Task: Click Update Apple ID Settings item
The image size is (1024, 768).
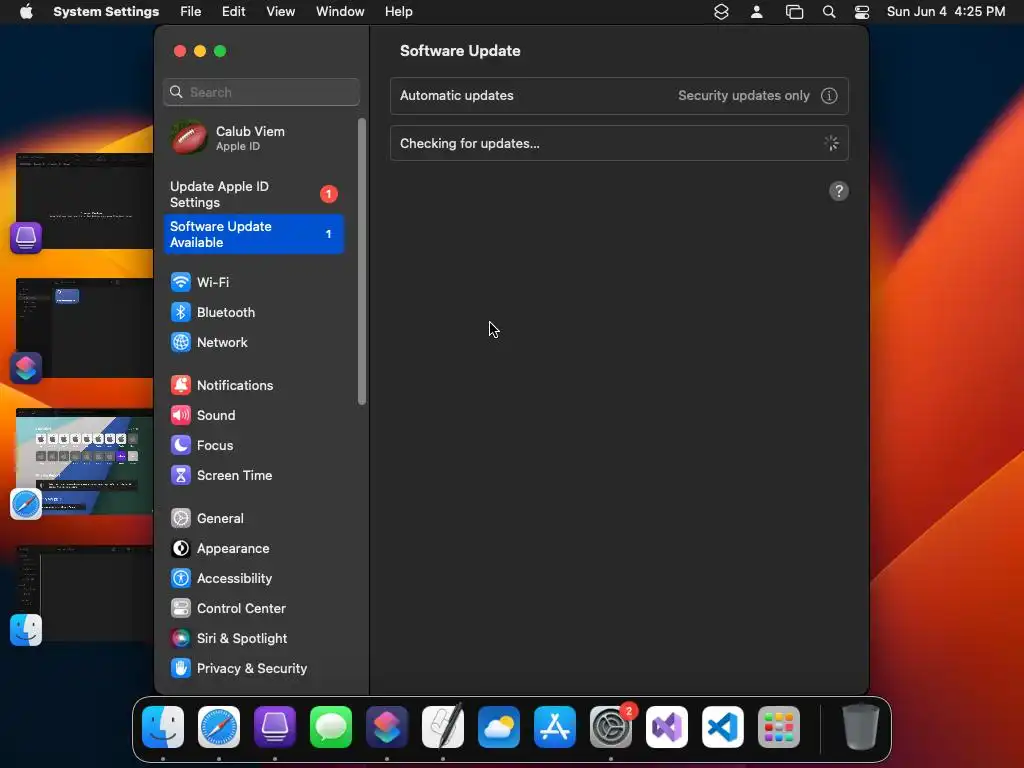Action: 253,194
